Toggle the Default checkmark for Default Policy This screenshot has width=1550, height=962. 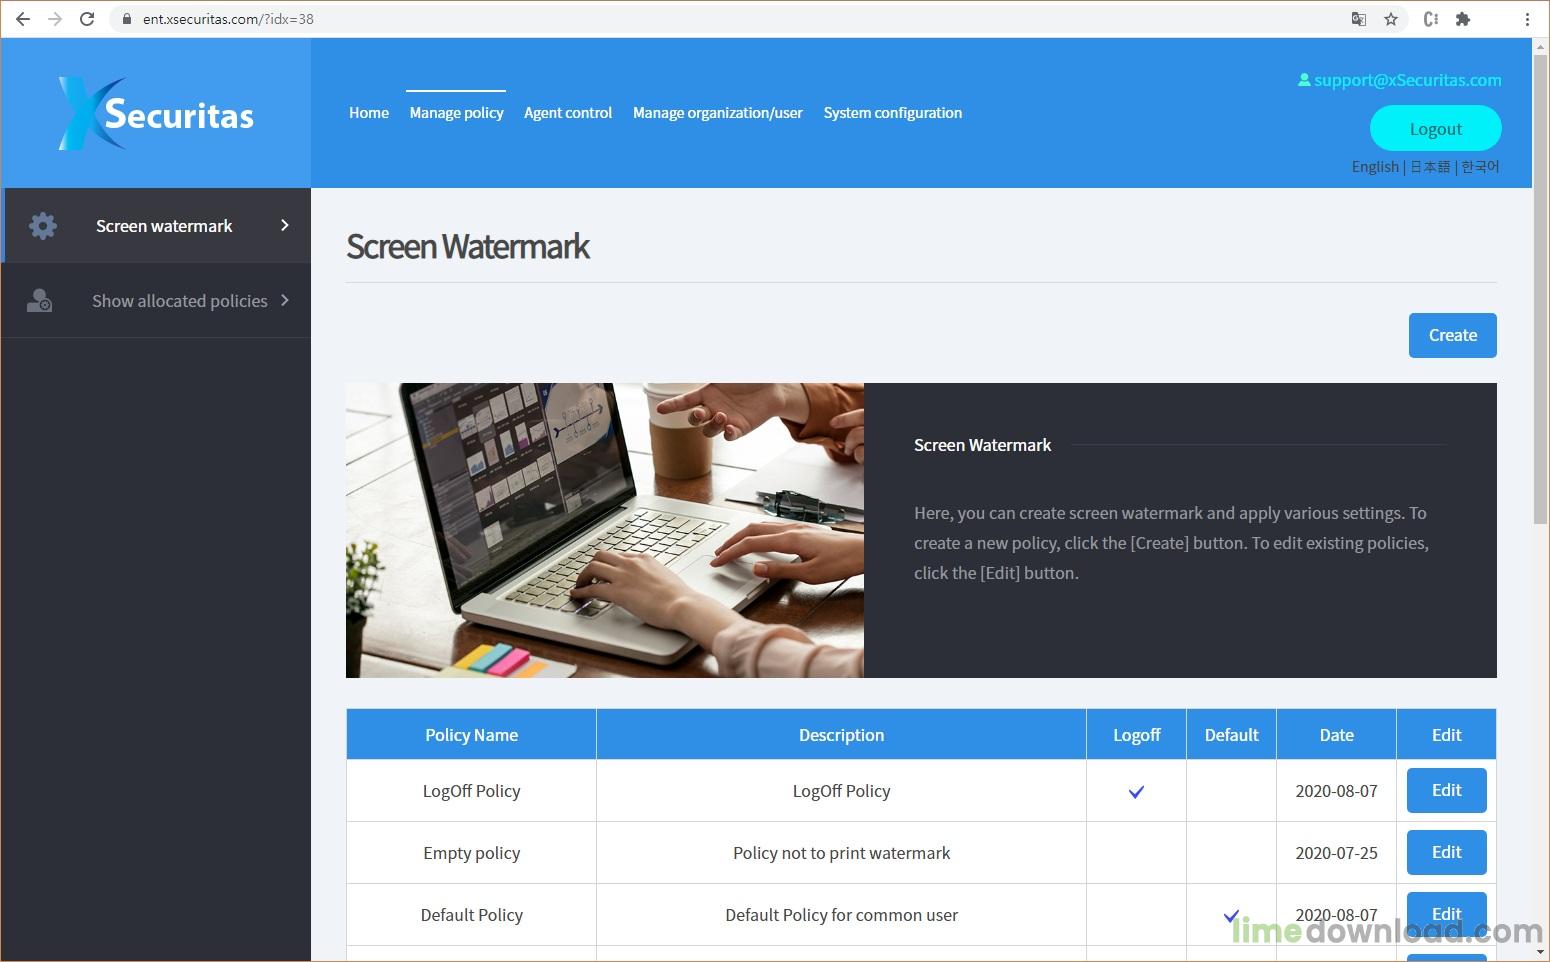(x=1231, y=914)
